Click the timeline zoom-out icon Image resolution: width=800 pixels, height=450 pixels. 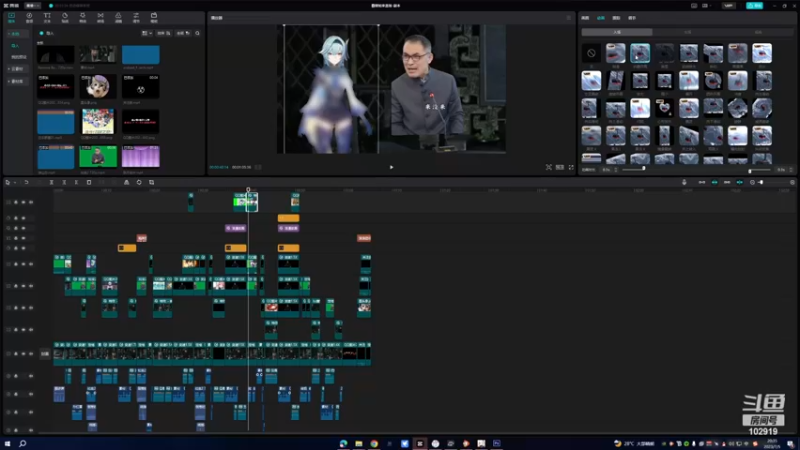pyautogui.click(x=752, y=182)
